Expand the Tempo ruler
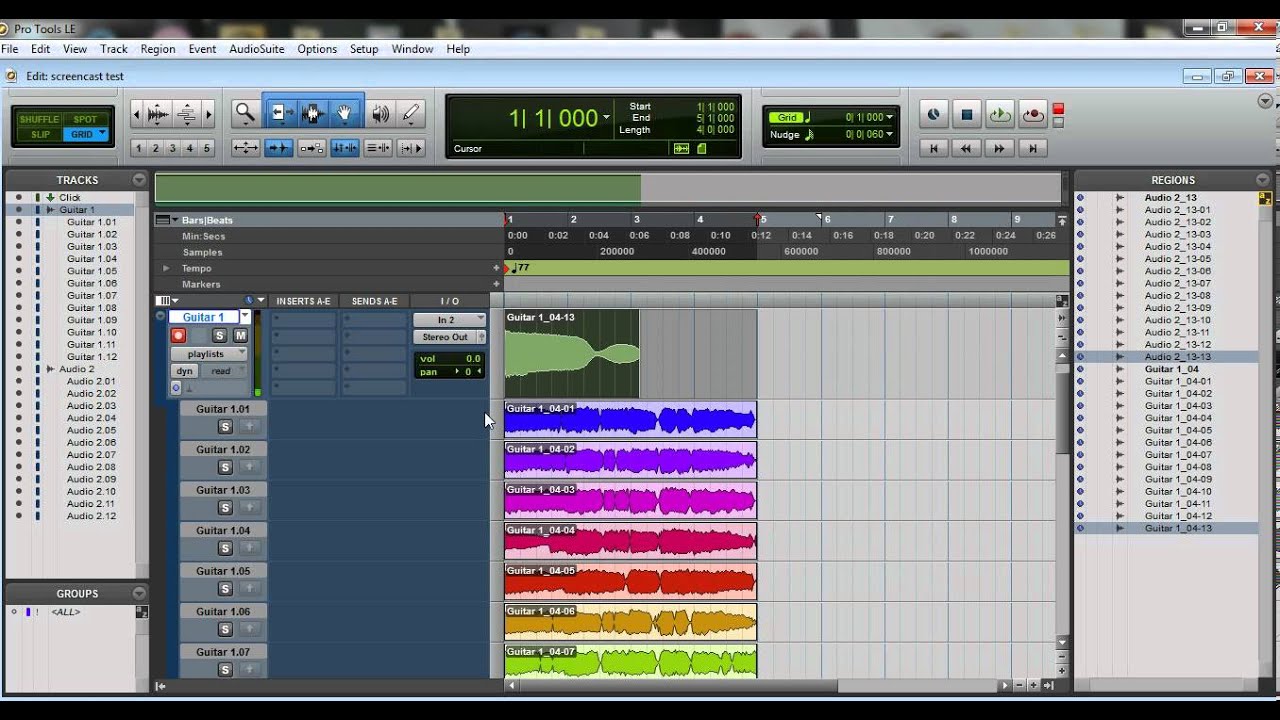This screenshot has height=720, width=1280. 167,268
